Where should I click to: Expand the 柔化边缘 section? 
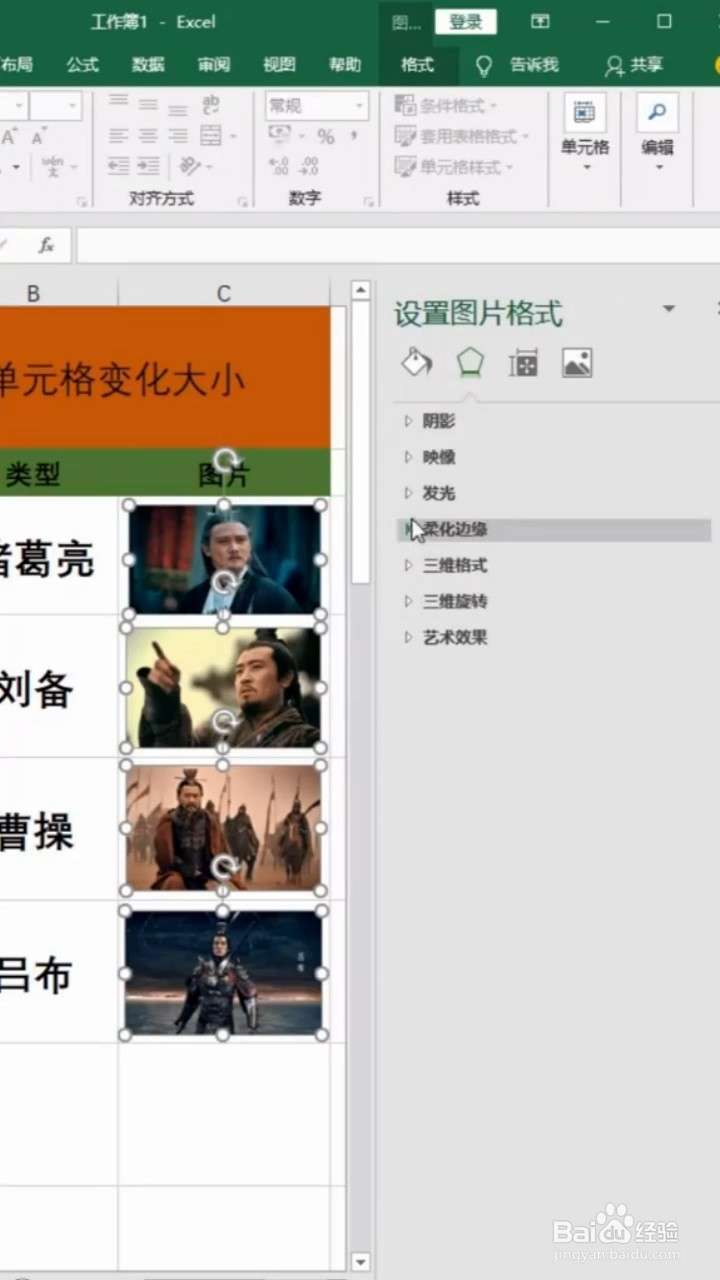(x=555, y=529)
